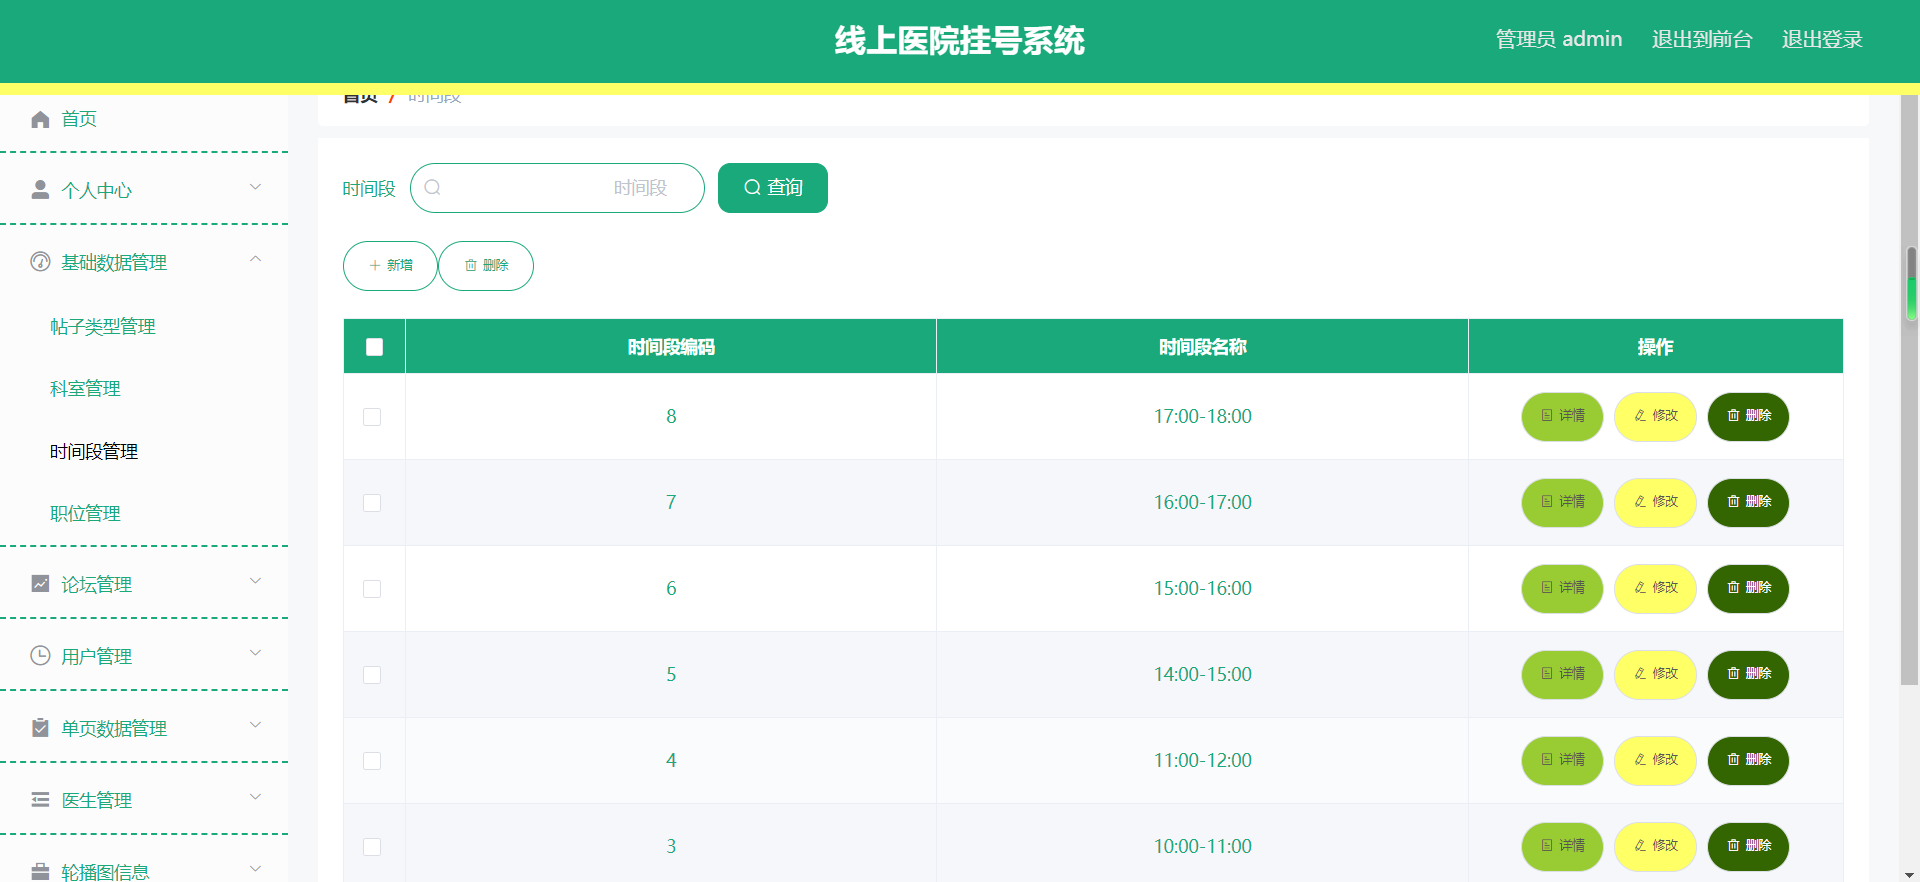Open the 职位管理 submenu item

click(x=85, y=514)
